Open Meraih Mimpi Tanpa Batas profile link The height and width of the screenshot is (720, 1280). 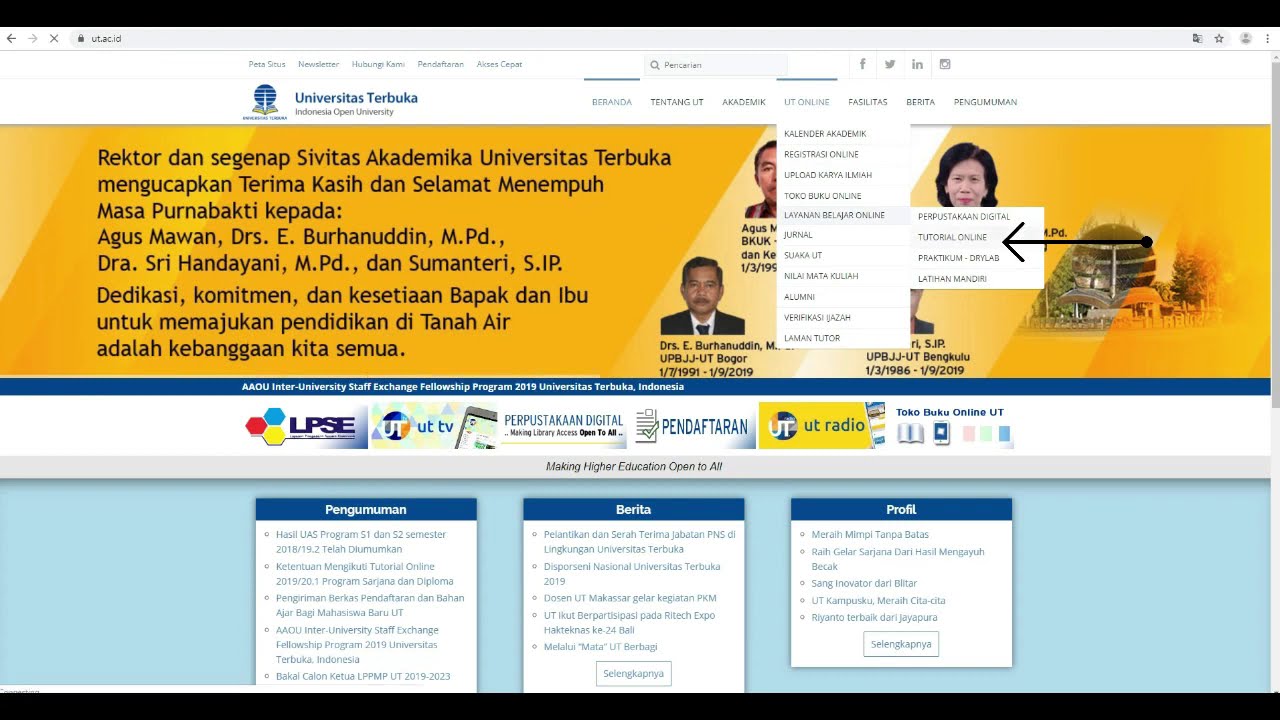click(x=870, y=534)
